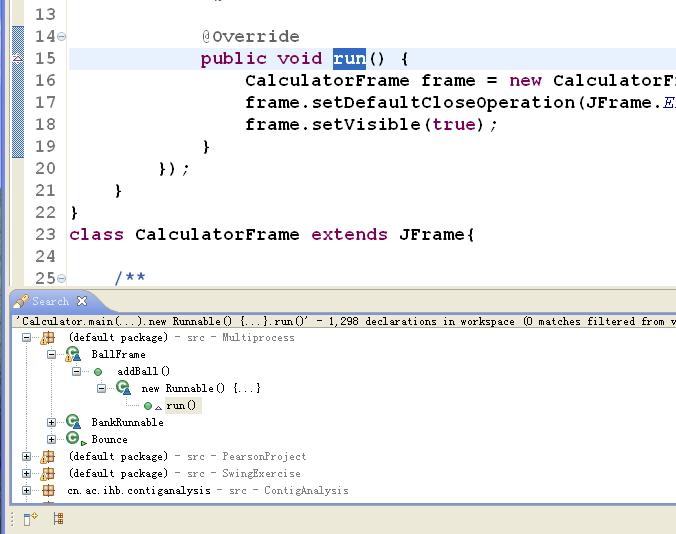Select (default package) - src - Multiprocess row

click(x=182, y=337)
